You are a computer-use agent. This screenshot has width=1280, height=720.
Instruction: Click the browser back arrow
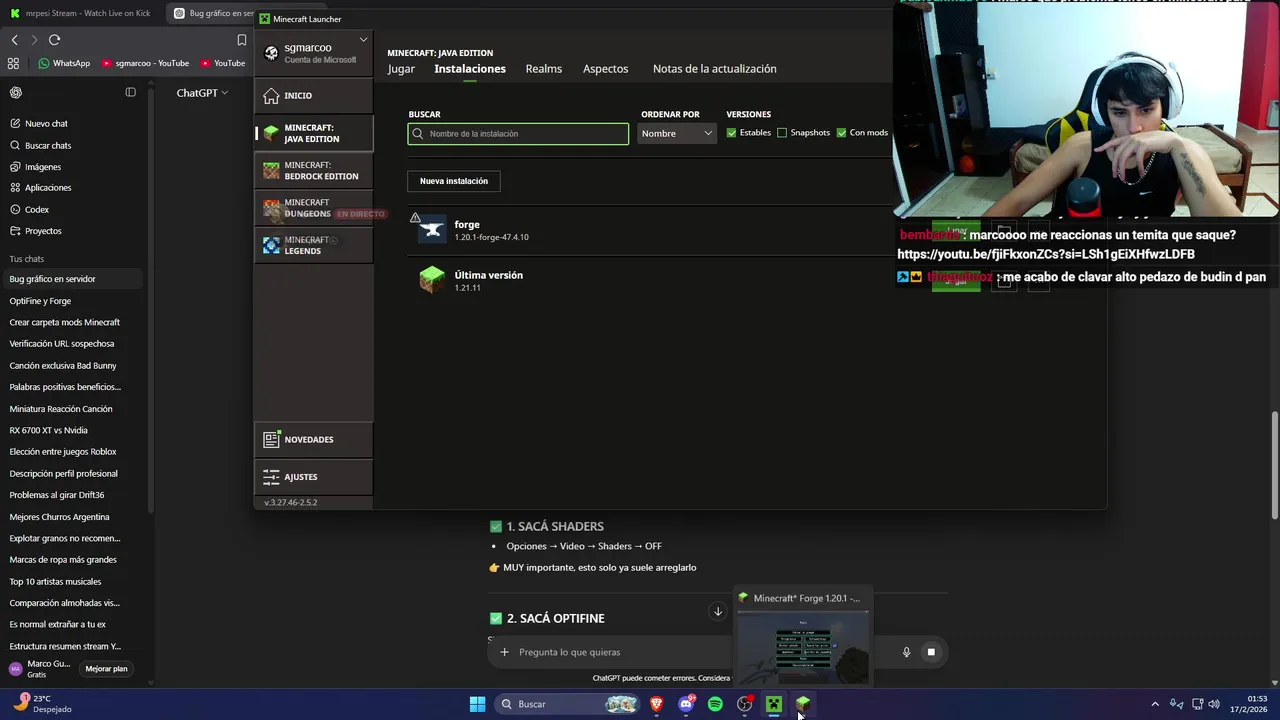click(14, 40)
